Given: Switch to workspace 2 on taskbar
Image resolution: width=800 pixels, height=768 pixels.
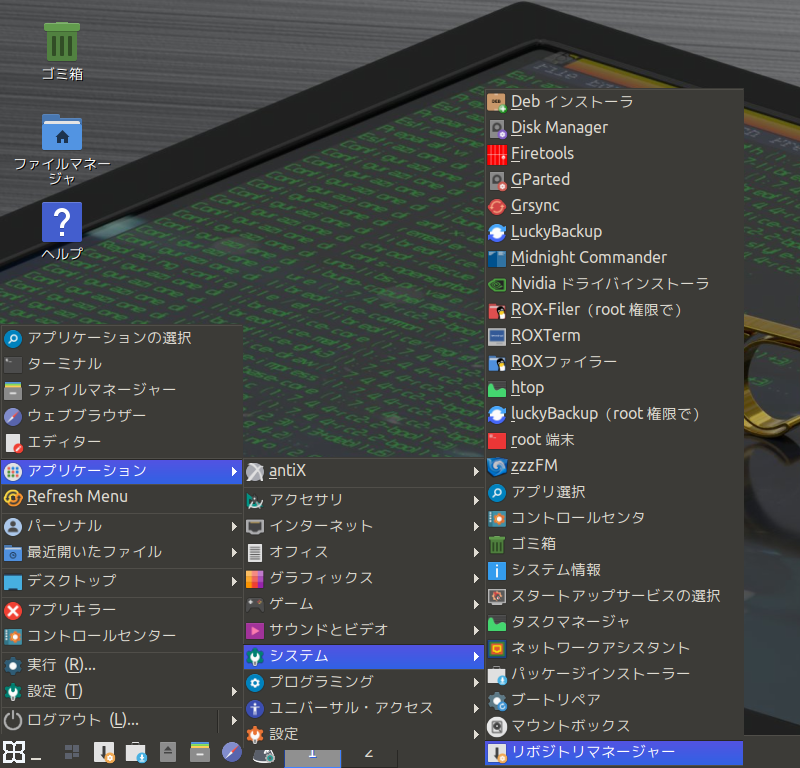Looking at the screenshot, I should (x=369, y=757).
